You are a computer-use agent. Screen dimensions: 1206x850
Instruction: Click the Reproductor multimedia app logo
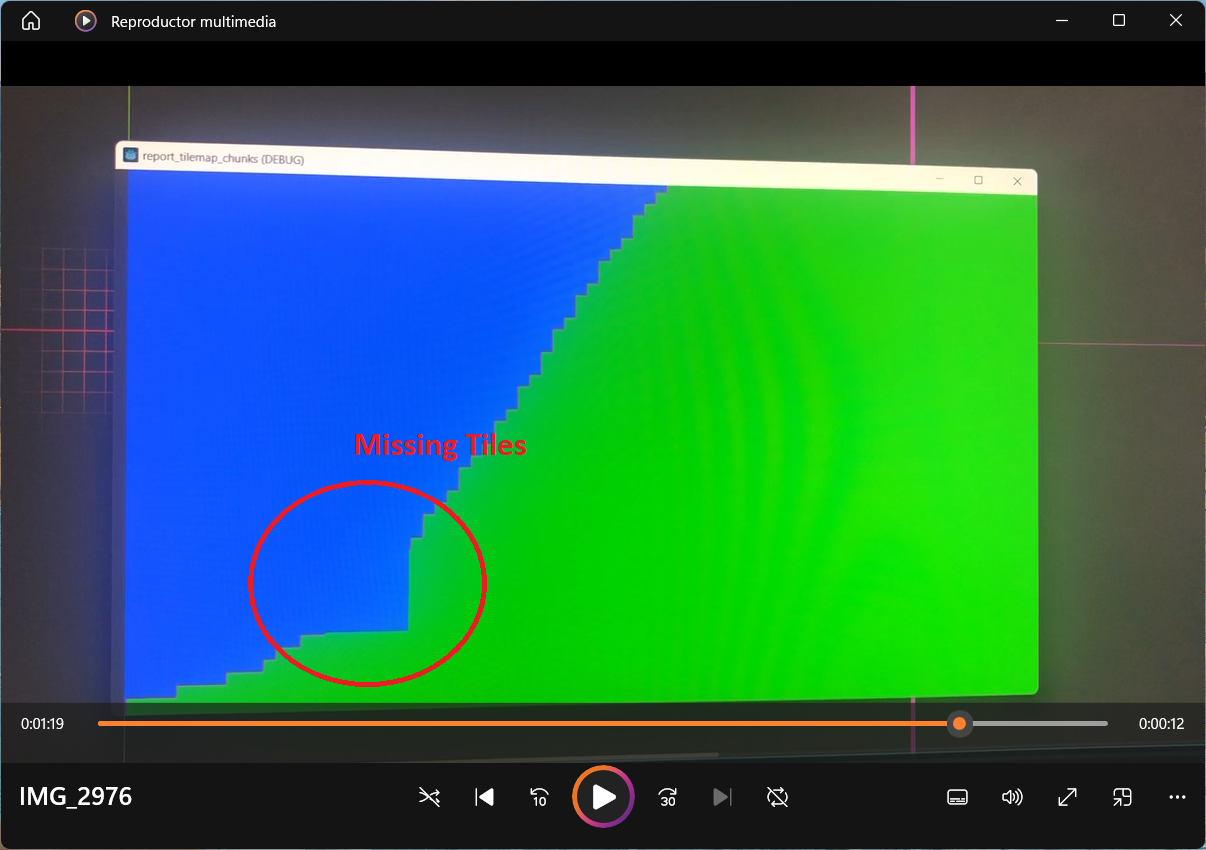pos(85,20)
